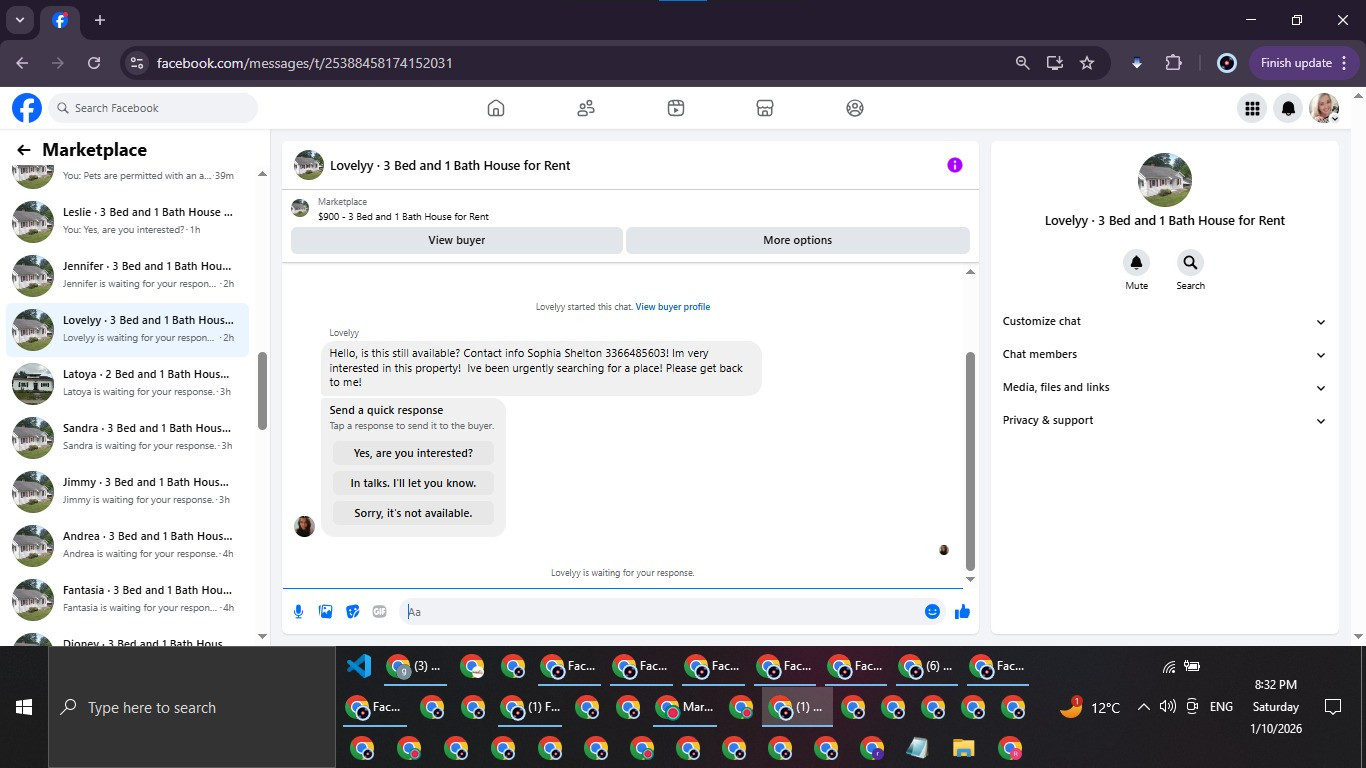
Task: Open Sandra's conversation in the list
Action: (128, 437)
